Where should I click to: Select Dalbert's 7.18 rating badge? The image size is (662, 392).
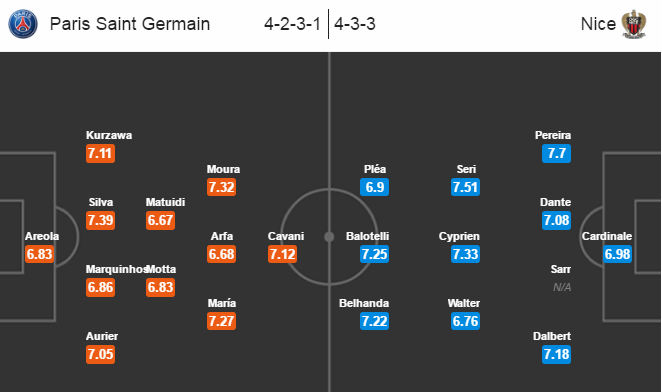coord(556,354)
